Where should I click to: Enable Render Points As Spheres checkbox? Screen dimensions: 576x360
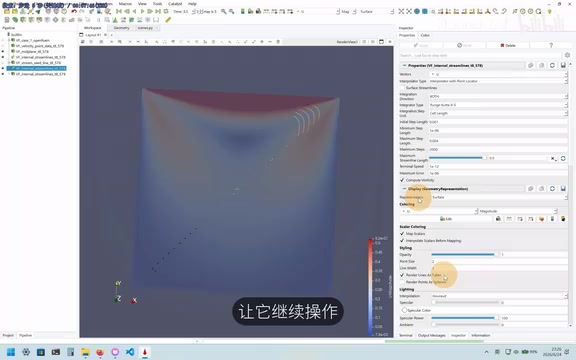point(402,282)
